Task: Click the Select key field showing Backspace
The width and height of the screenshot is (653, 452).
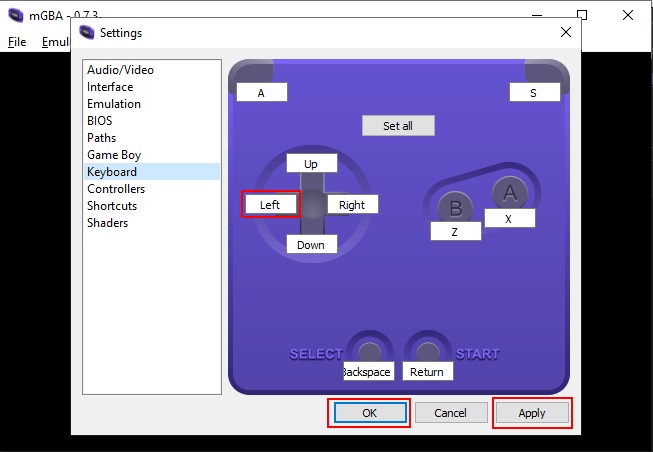Action: pyautogui.click(x=368, y=371)
